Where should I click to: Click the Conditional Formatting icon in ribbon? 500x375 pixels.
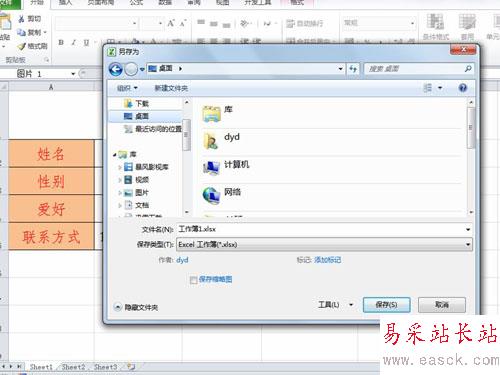[435, 22]
